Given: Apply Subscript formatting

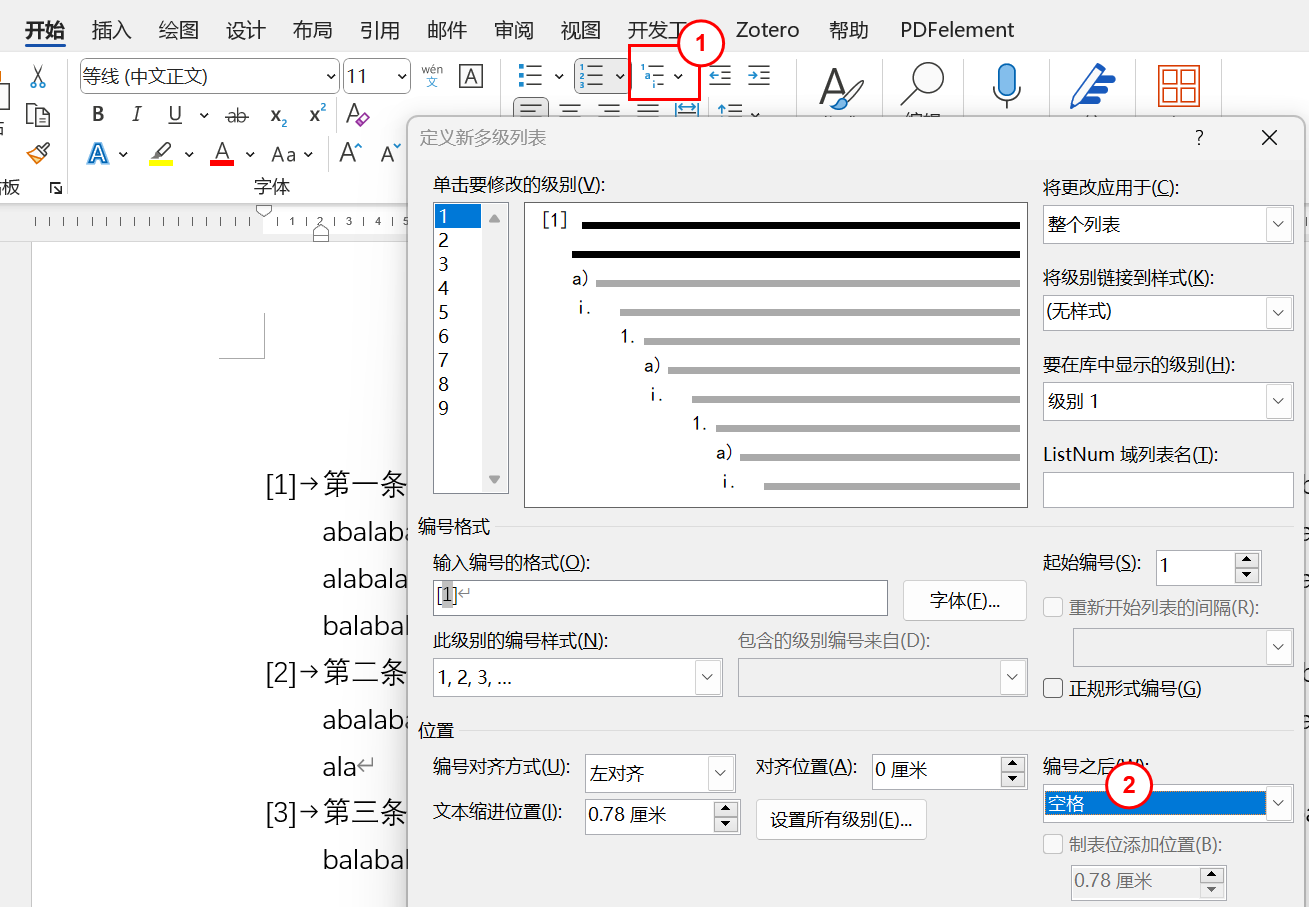Looking at the screenshot, I should point(279,116).
